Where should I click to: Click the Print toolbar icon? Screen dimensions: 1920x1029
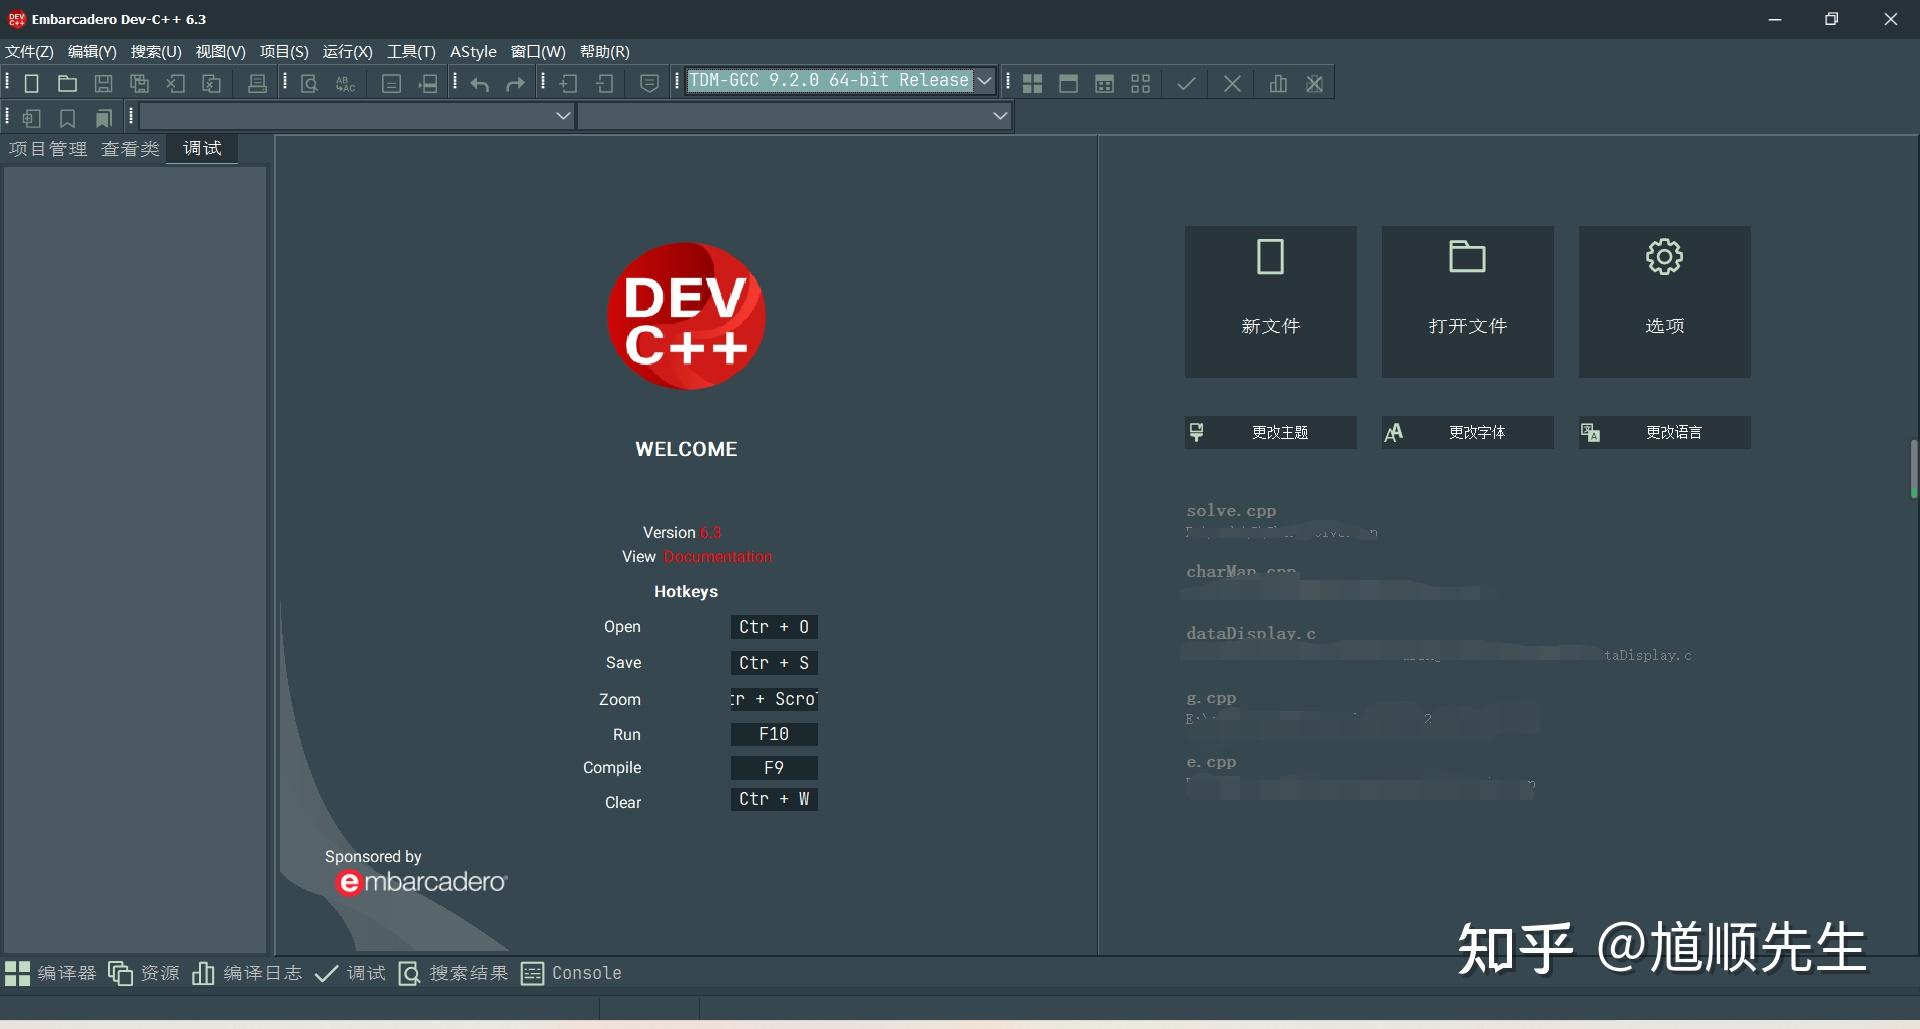tap(257, 84)
